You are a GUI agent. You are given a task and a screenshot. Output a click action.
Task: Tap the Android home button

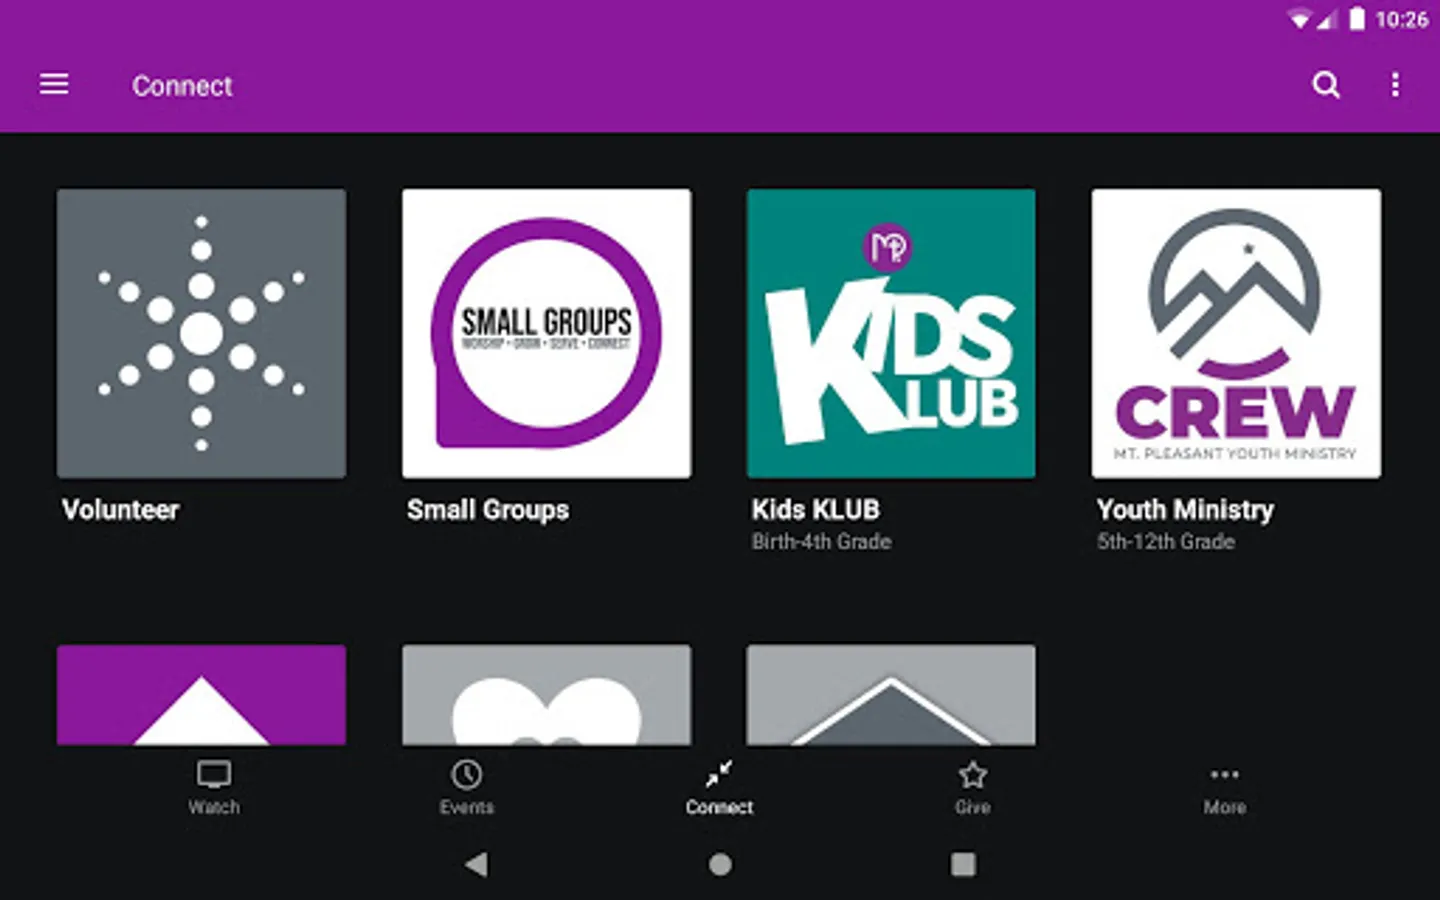[x=720, y=864]
